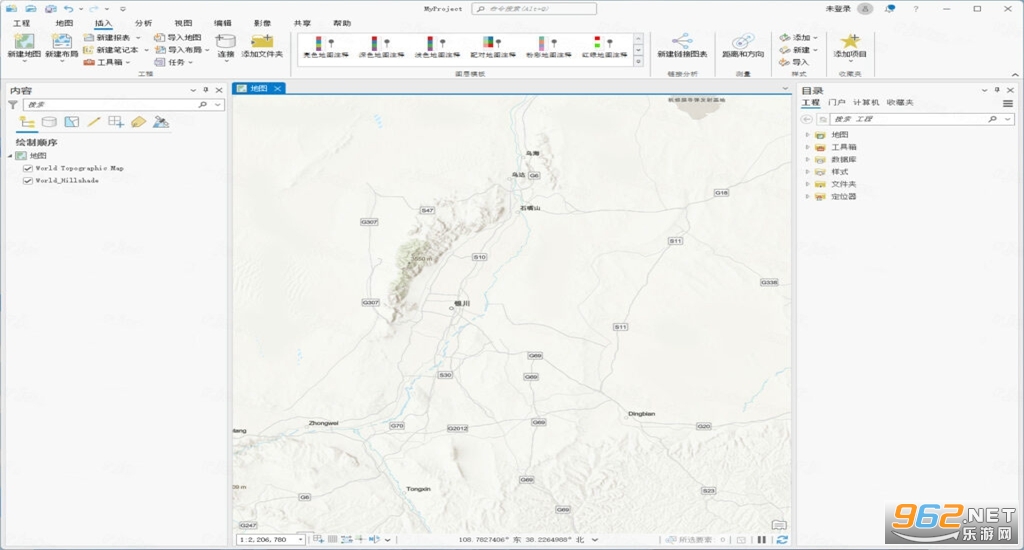Switch to the 门户 tab in Catalog pane
1024x550 pixels.
point(837,103)
